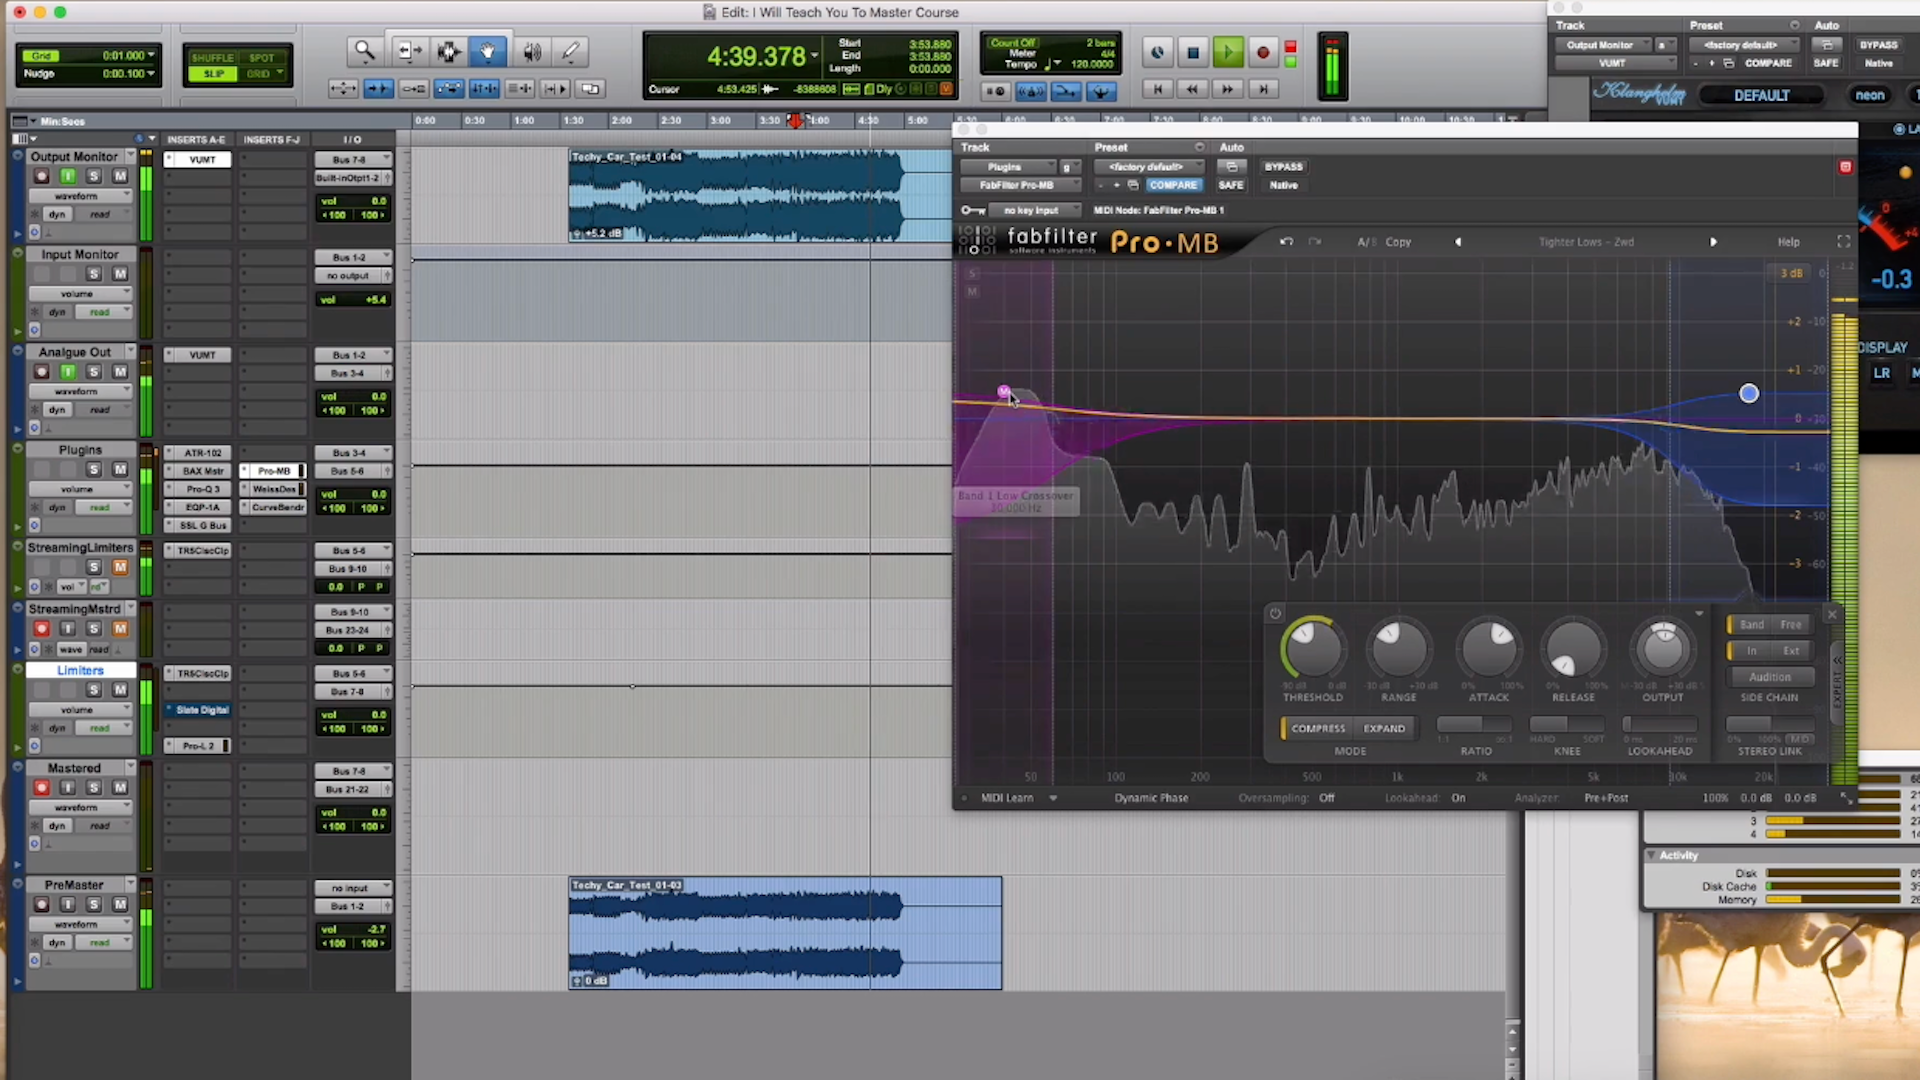Click the Stop transport button

coord(1193,53)
